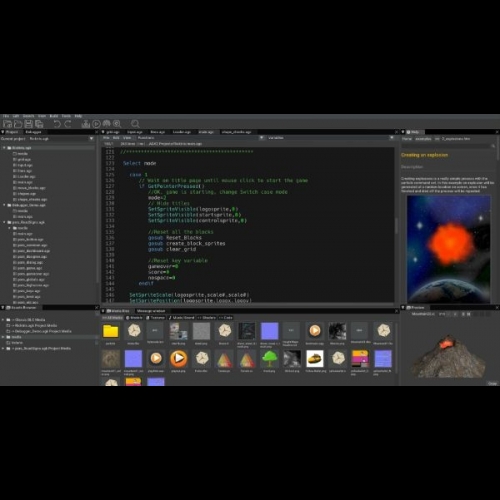Switch to the Loader.agc editor tab
Viewport: 500px width, 500px height.
tap(182, 132)
